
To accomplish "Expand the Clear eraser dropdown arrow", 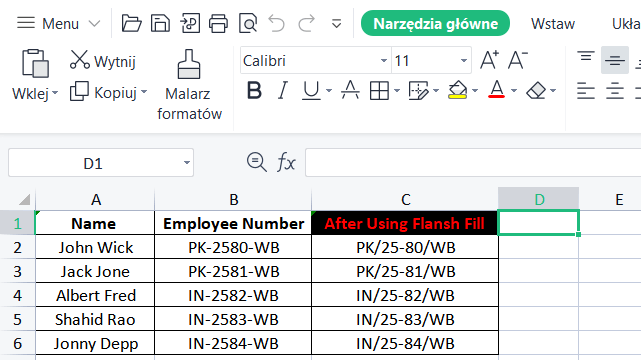I will click(x=553, y=91).
